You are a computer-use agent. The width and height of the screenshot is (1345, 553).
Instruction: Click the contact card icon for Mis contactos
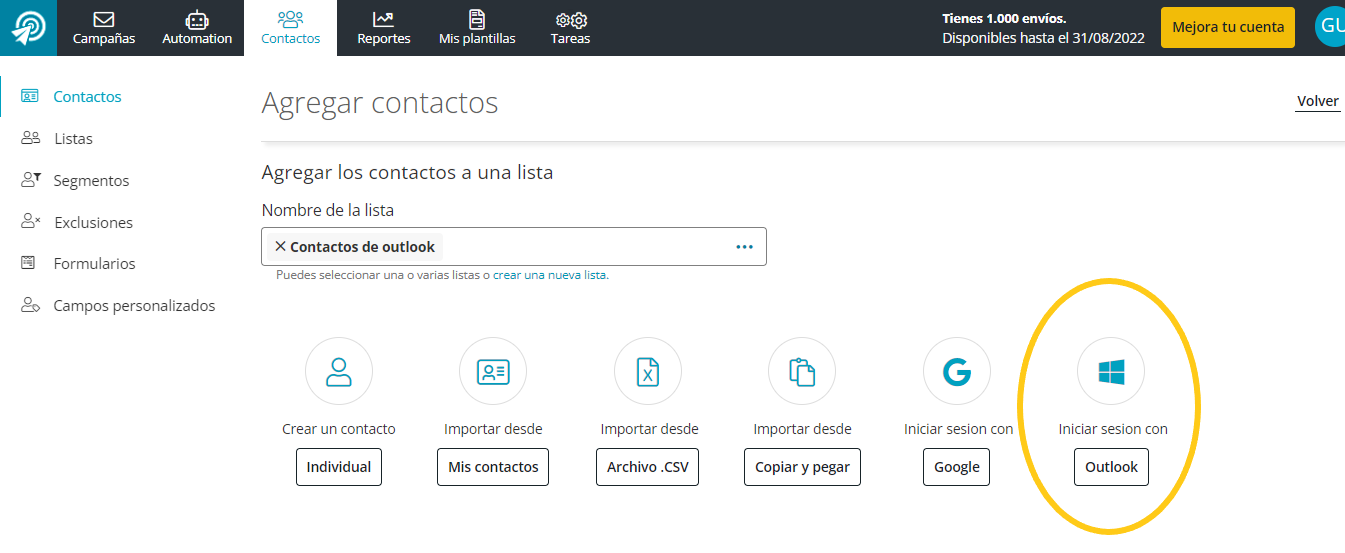point(493,371)
